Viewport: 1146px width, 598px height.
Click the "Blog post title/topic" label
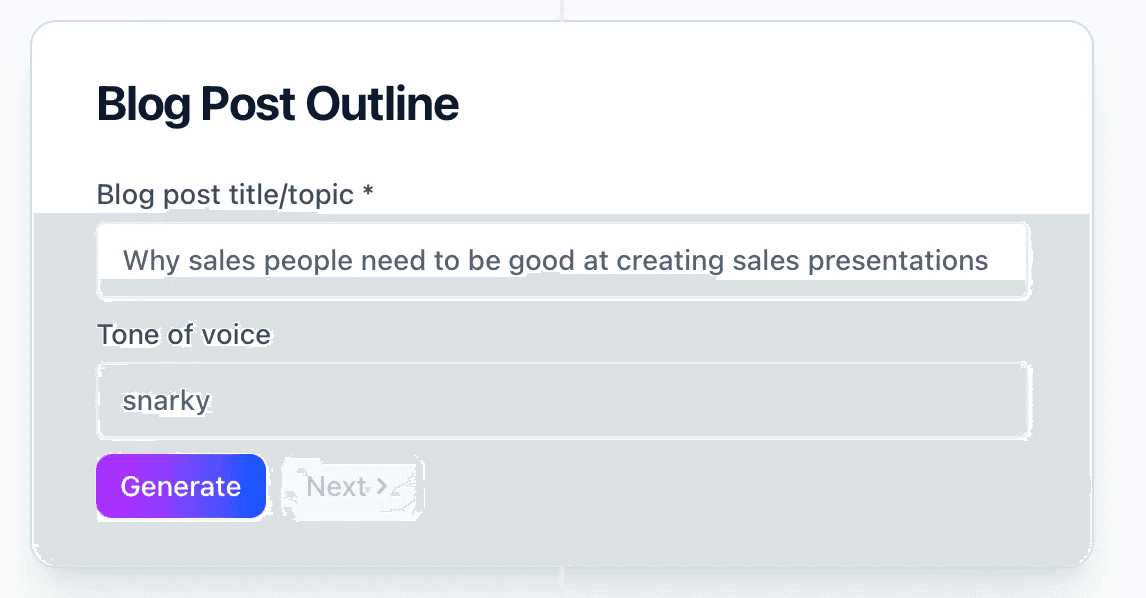pyautogui.click(x=225, y=194)
